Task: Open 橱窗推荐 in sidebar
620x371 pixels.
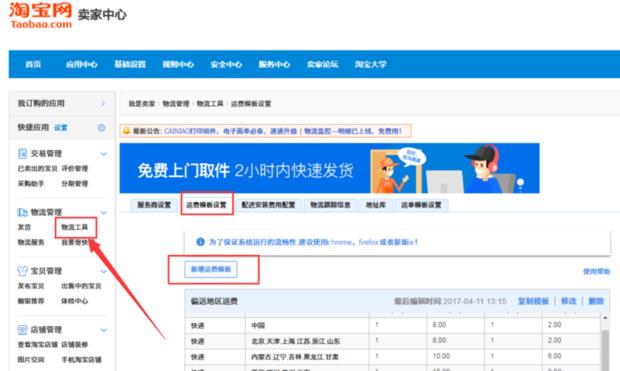Action: pyautogui.click(x=31, y=301)
